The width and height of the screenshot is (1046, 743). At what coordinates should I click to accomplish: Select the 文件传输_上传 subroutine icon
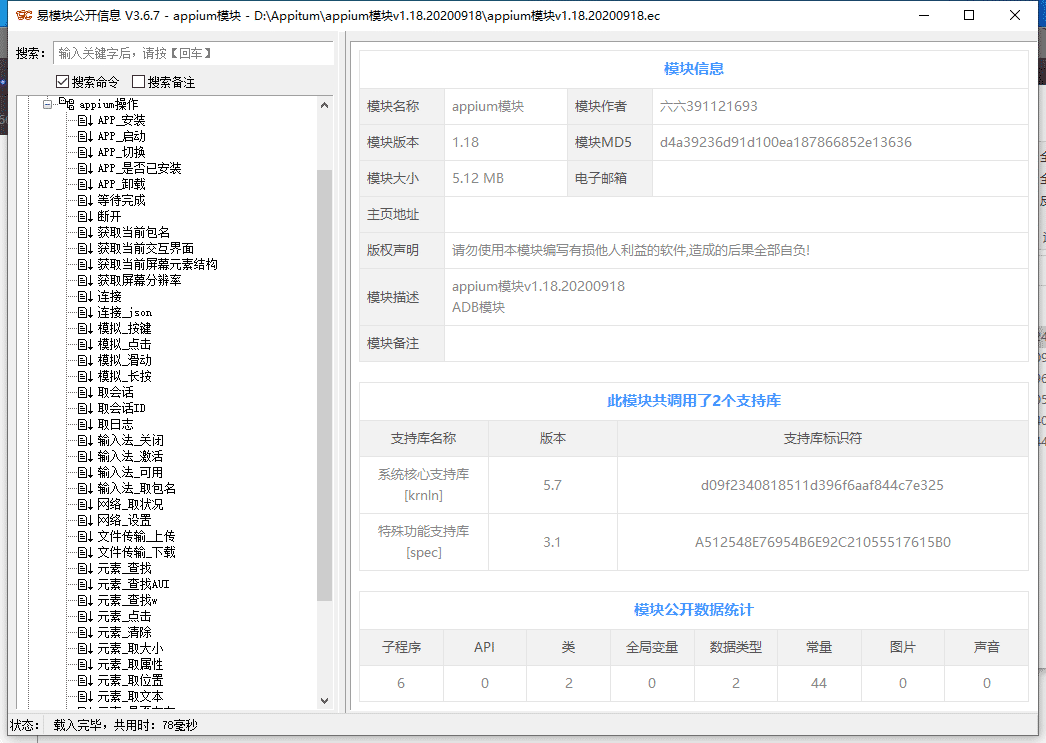[85, 536]
